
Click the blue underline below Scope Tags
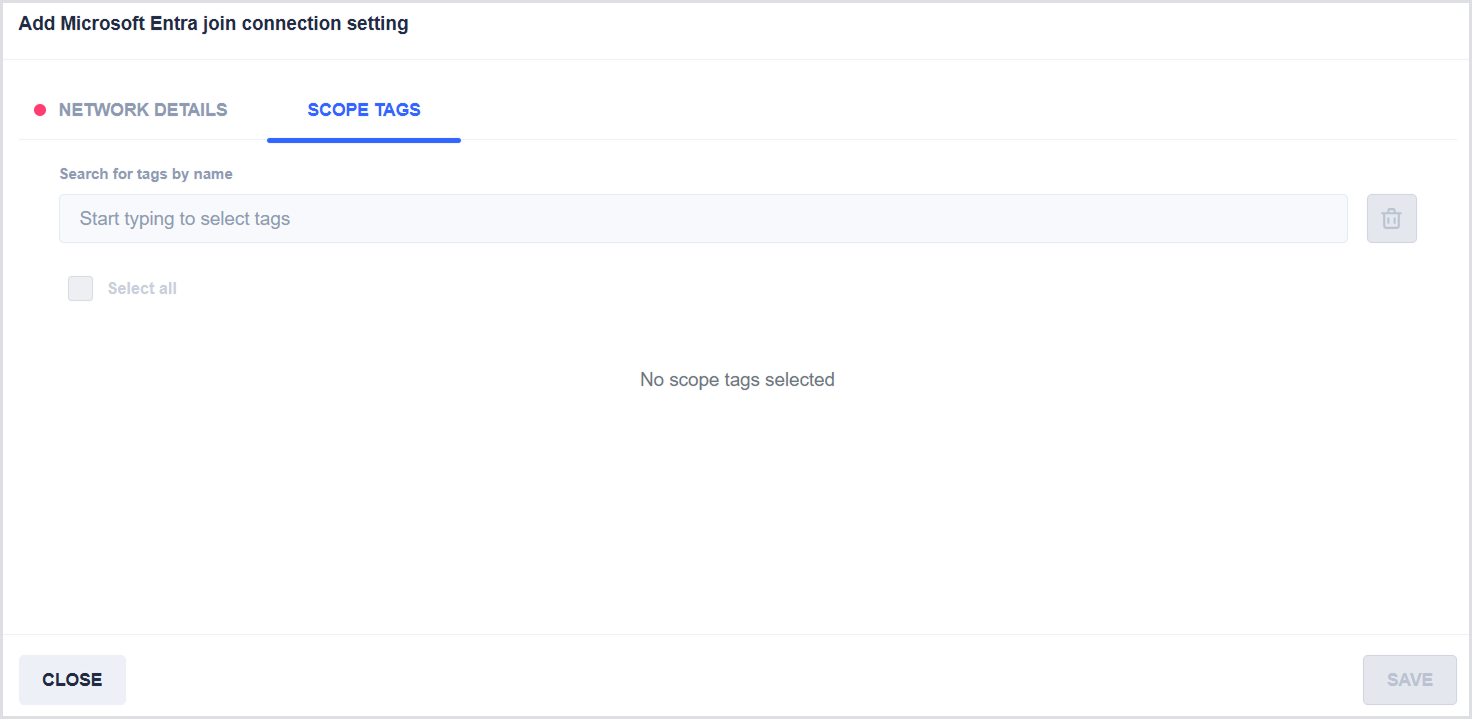click(363, 140)
